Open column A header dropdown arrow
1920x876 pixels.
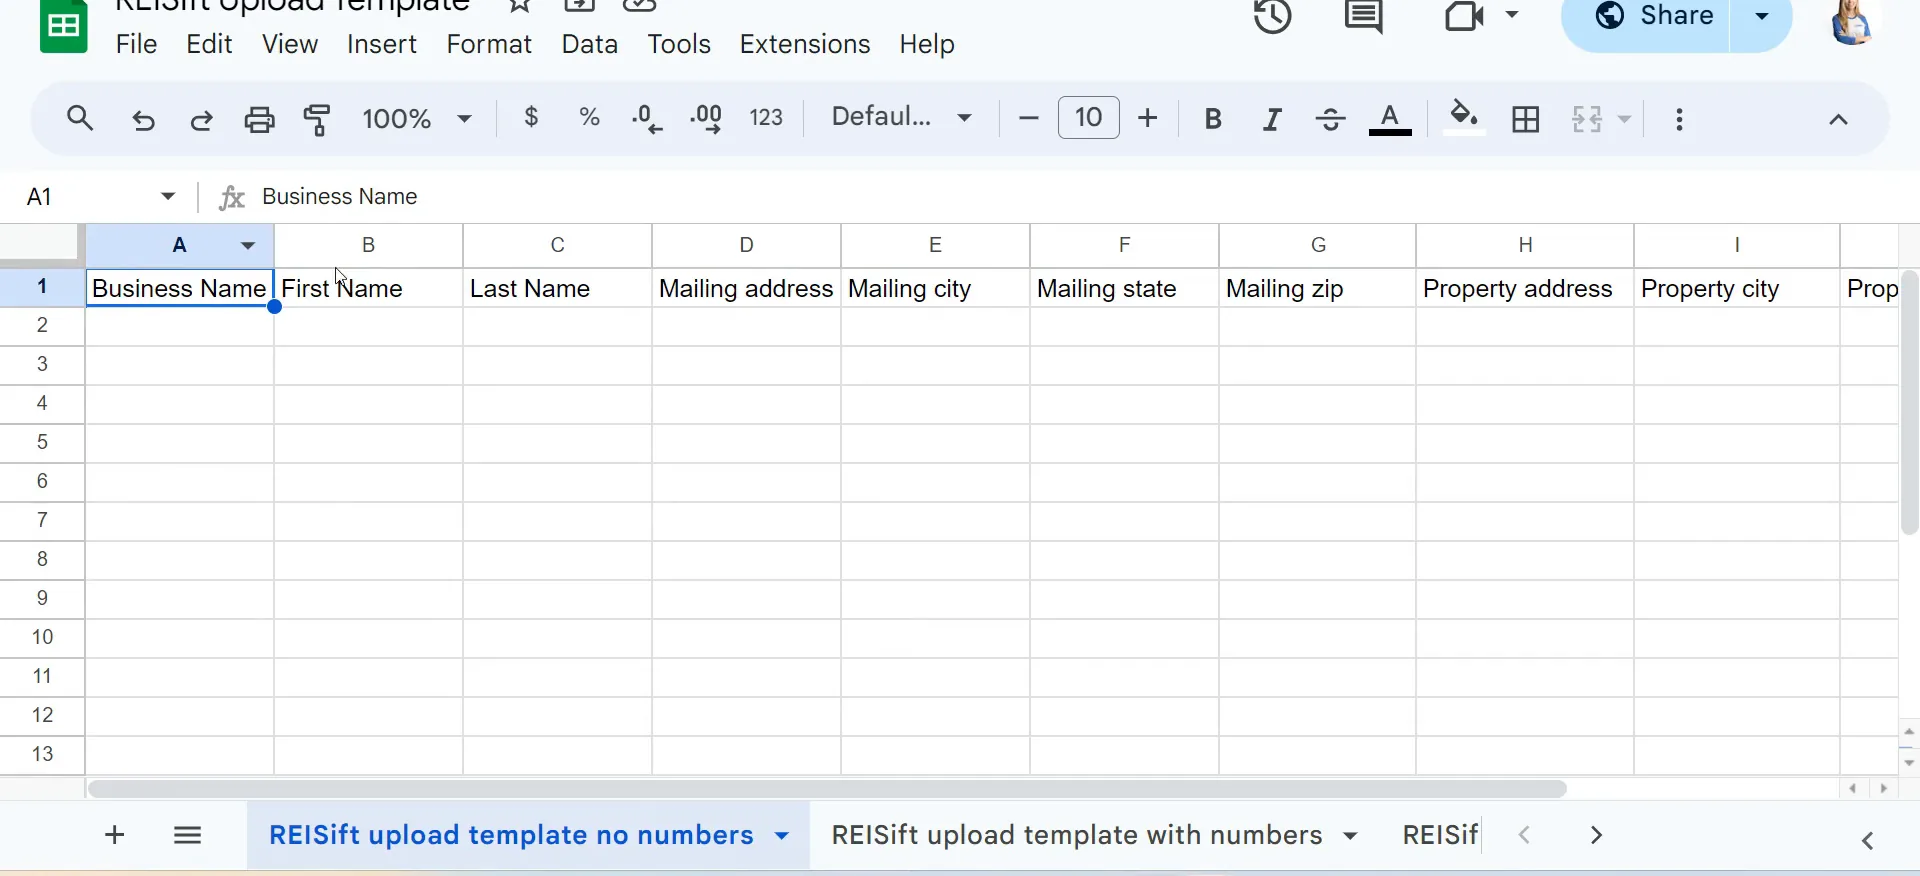[248, 245]
